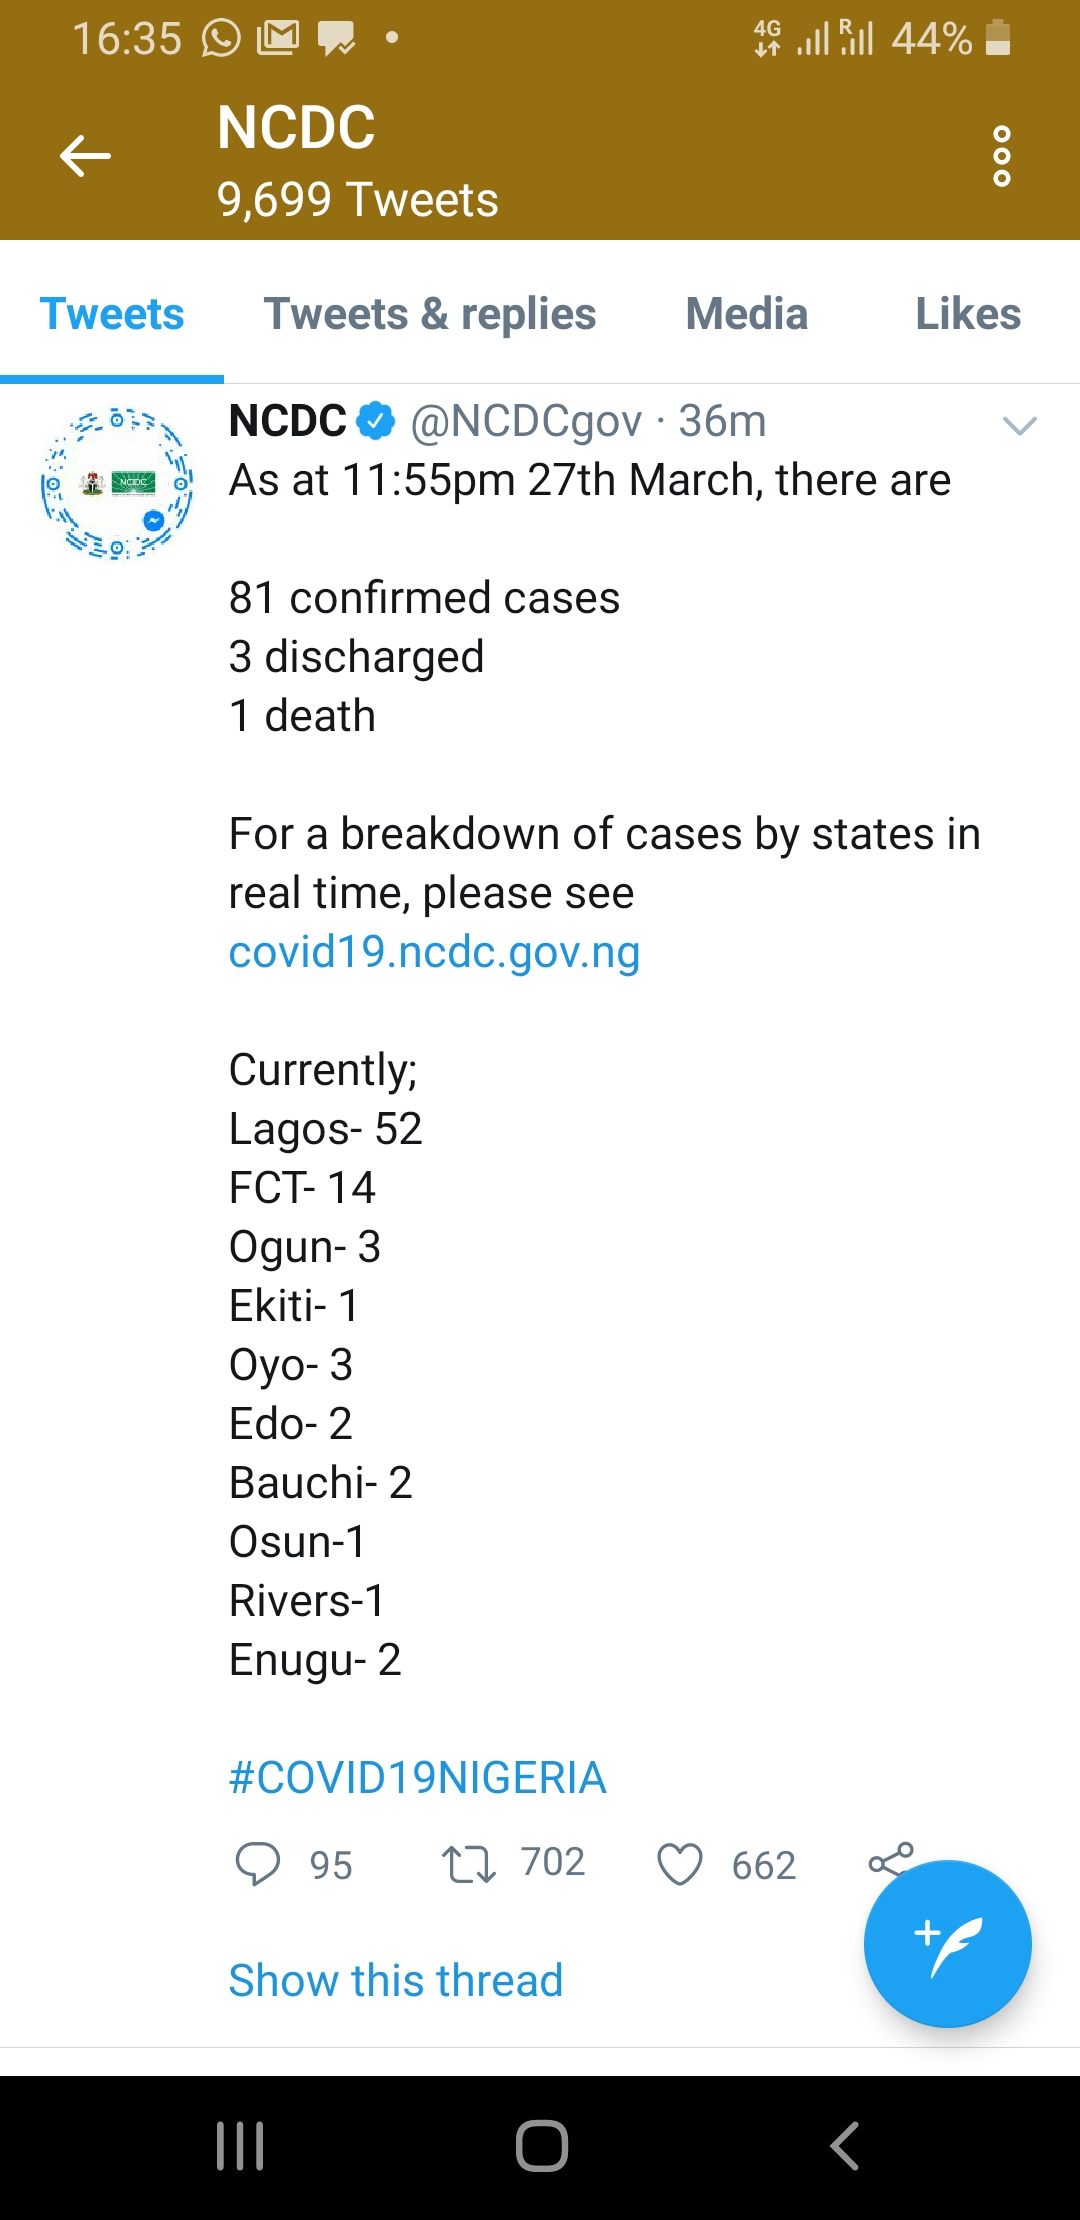The width and height of the screenshot is (1080, 2220).
Task: Open covid19.ncdc.gov.ng link
Action: click(434, 952)
